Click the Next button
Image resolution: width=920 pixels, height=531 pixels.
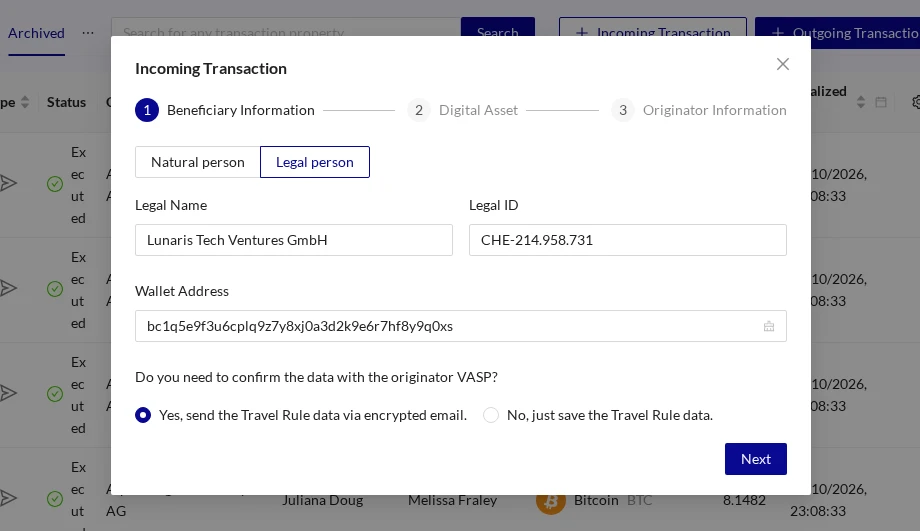point(755,459)
